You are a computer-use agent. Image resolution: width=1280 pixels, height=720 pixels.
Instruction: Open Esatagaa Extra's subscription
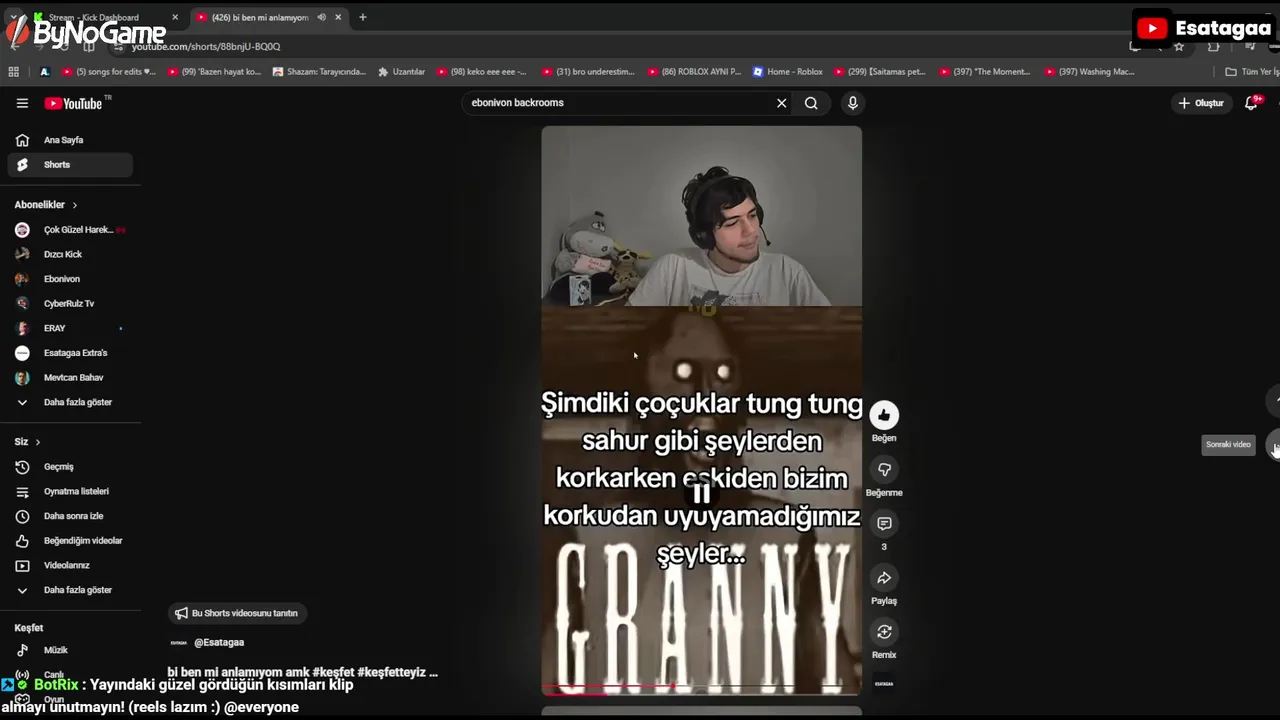[70, 353]
